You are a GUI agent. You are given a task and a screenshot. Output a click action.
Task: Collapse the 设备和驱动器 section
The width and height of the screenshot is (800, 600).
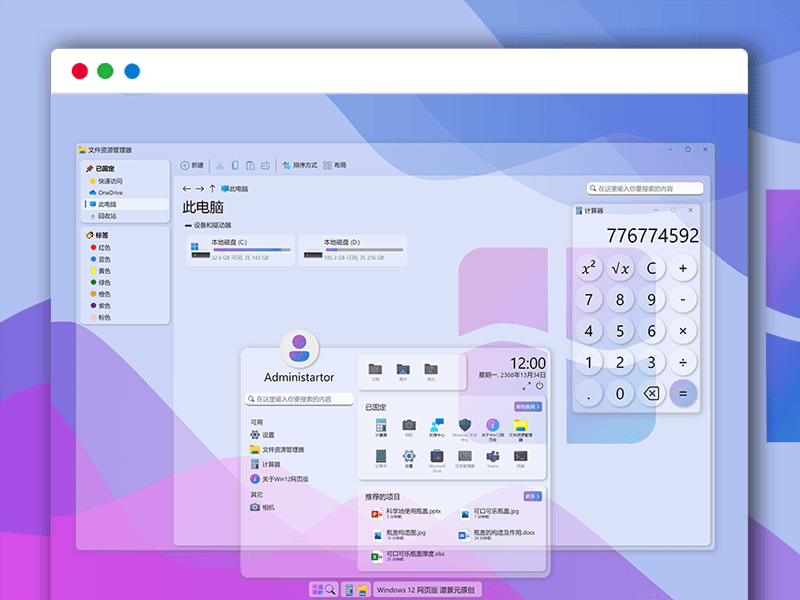coord(188,226)
